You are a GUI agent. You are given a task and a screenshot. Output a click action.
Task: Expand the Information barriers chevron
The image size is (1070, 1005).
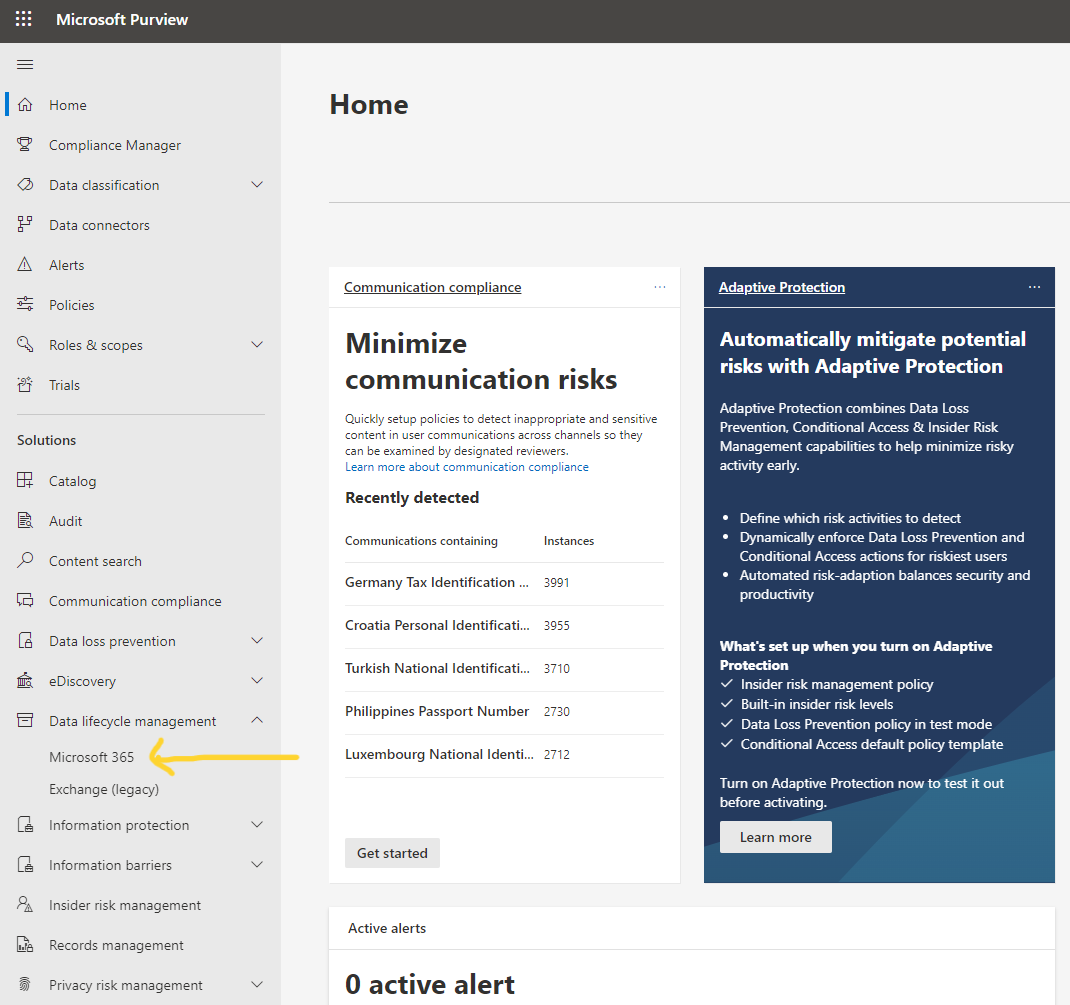[x=257, y=864]
